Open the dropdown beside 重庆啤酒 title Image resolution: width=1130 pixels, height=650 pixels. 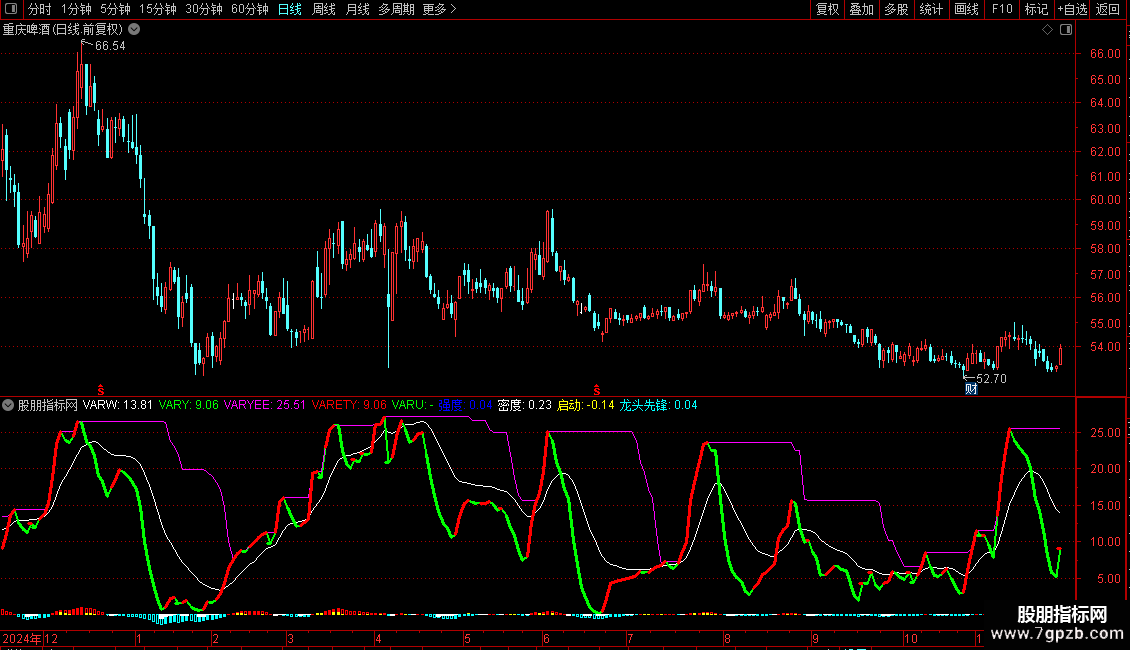click(x=134, y=29)
